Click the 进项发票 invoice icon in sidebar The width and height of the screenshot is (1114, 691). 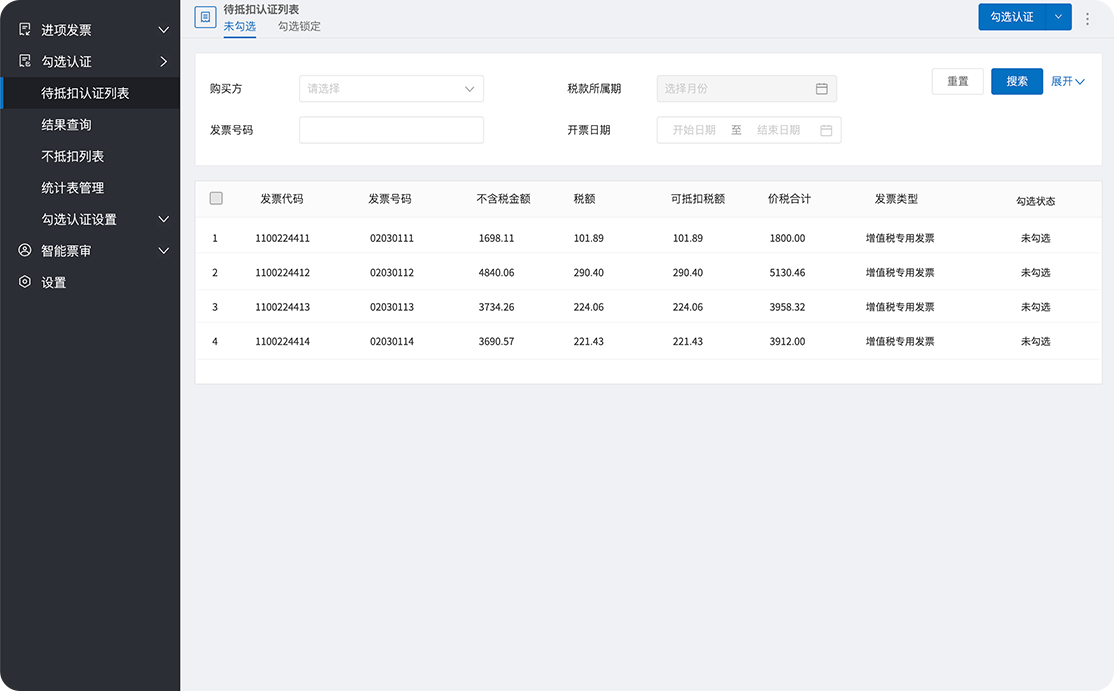click(x=25, y=30)
